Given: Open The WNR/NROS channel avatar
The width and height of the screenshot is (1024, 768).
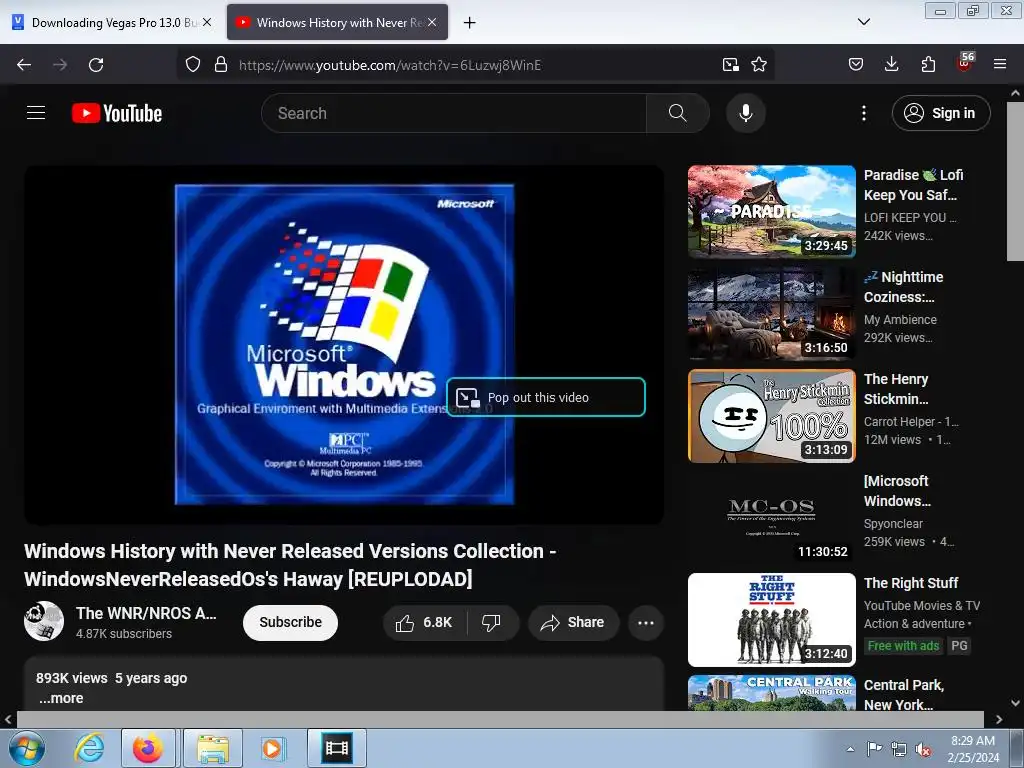Looking at the screenshot, I should 44,621.
